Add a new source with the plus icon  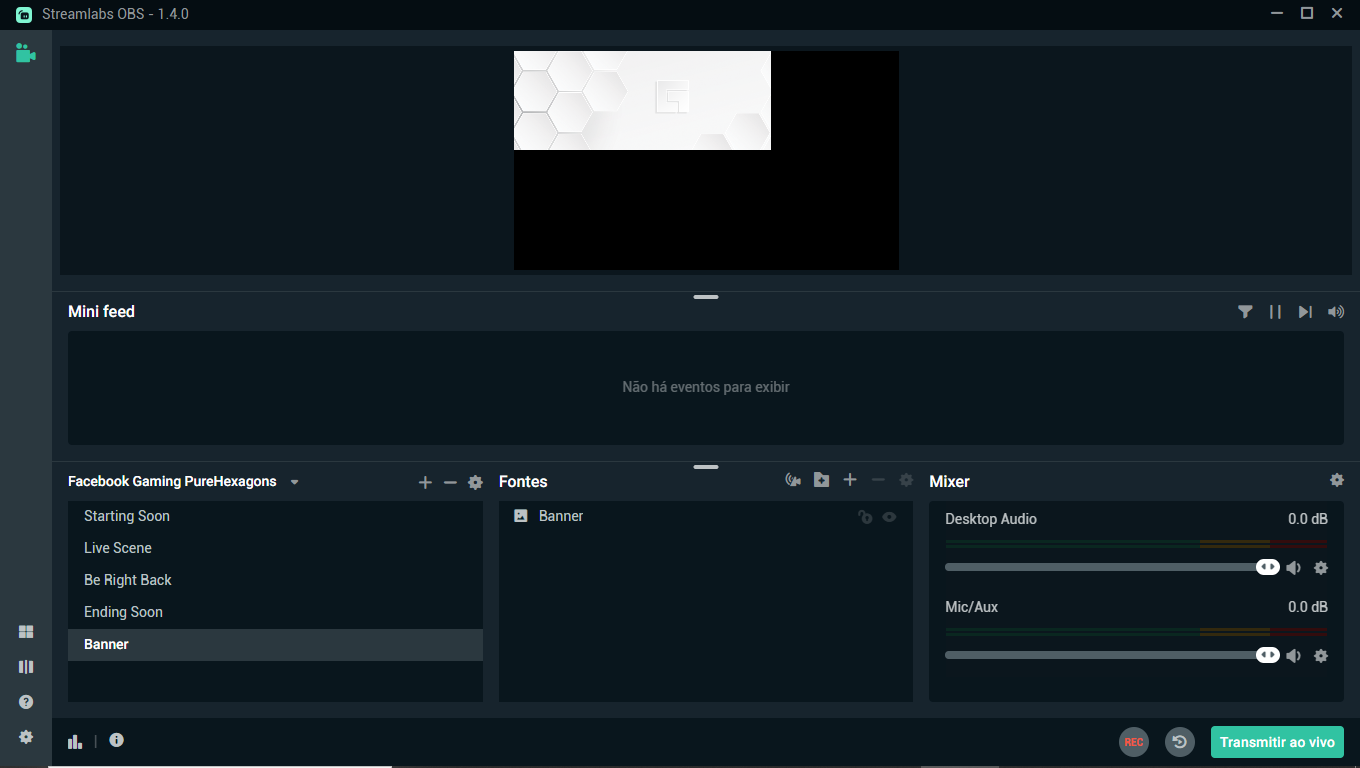pyautogui.click(x=849, y=480)
